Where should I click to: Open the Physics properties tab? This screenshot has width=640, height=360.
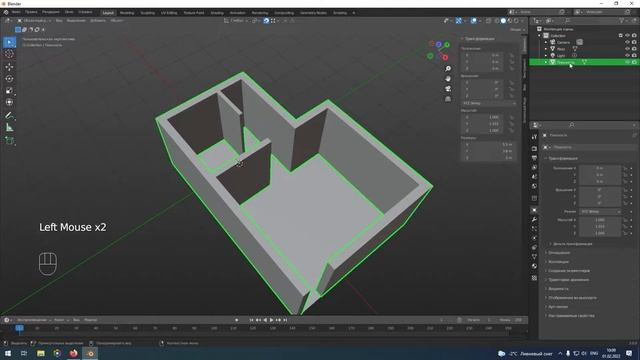point(534,238)
